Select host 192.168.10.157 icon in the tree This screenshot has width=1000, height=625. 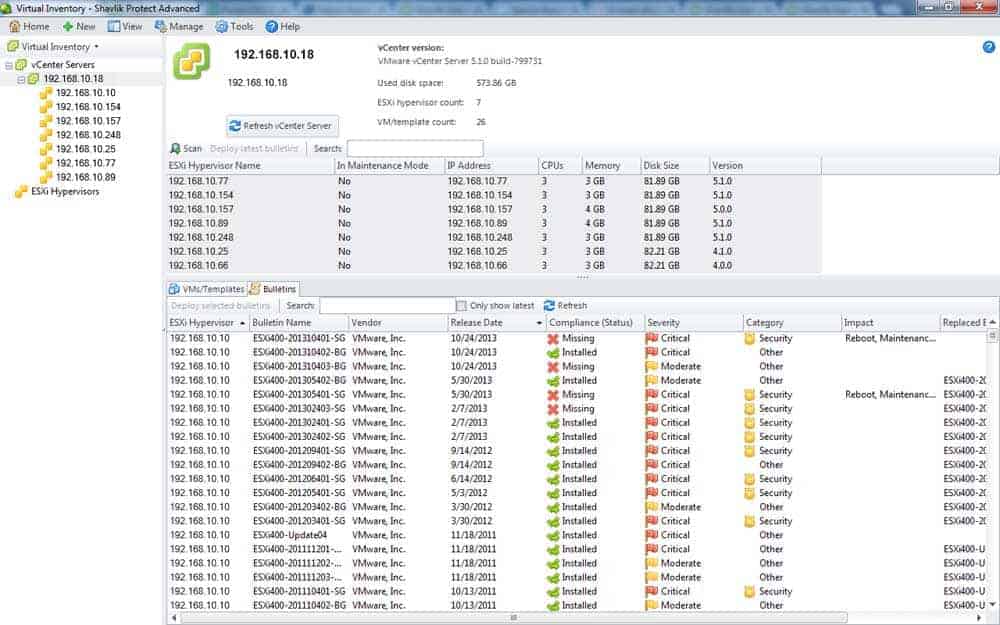[x=46, y=121]
